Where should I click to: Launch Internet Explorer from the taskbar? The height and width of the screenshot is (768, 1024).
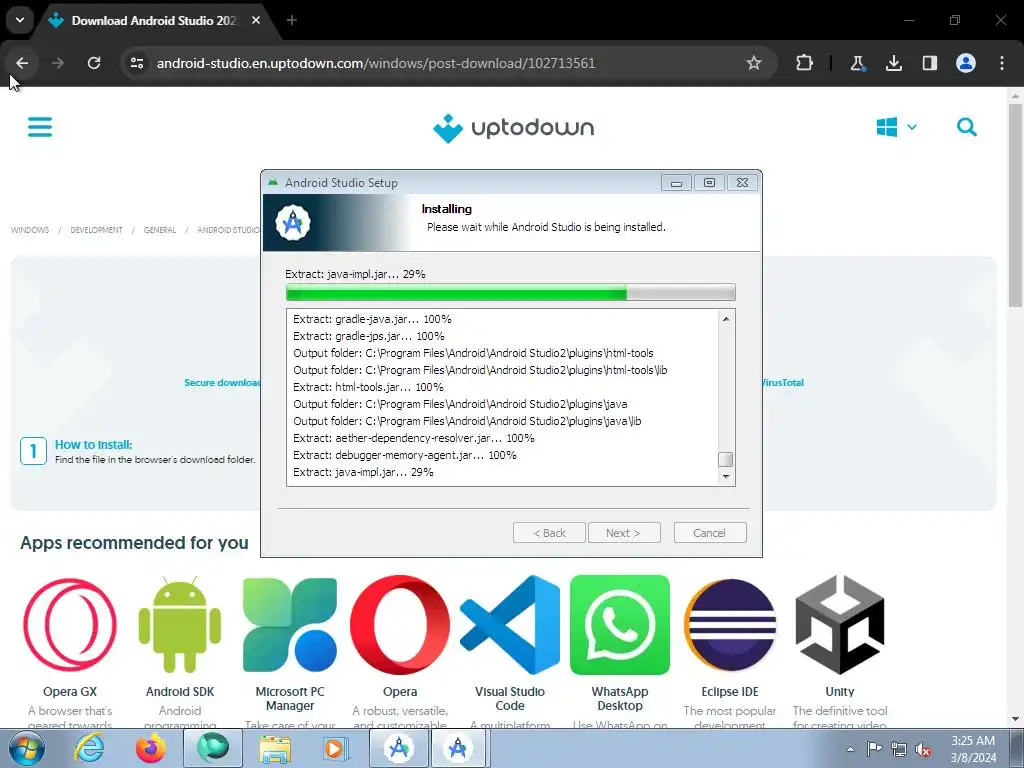[x=89, y=748]
